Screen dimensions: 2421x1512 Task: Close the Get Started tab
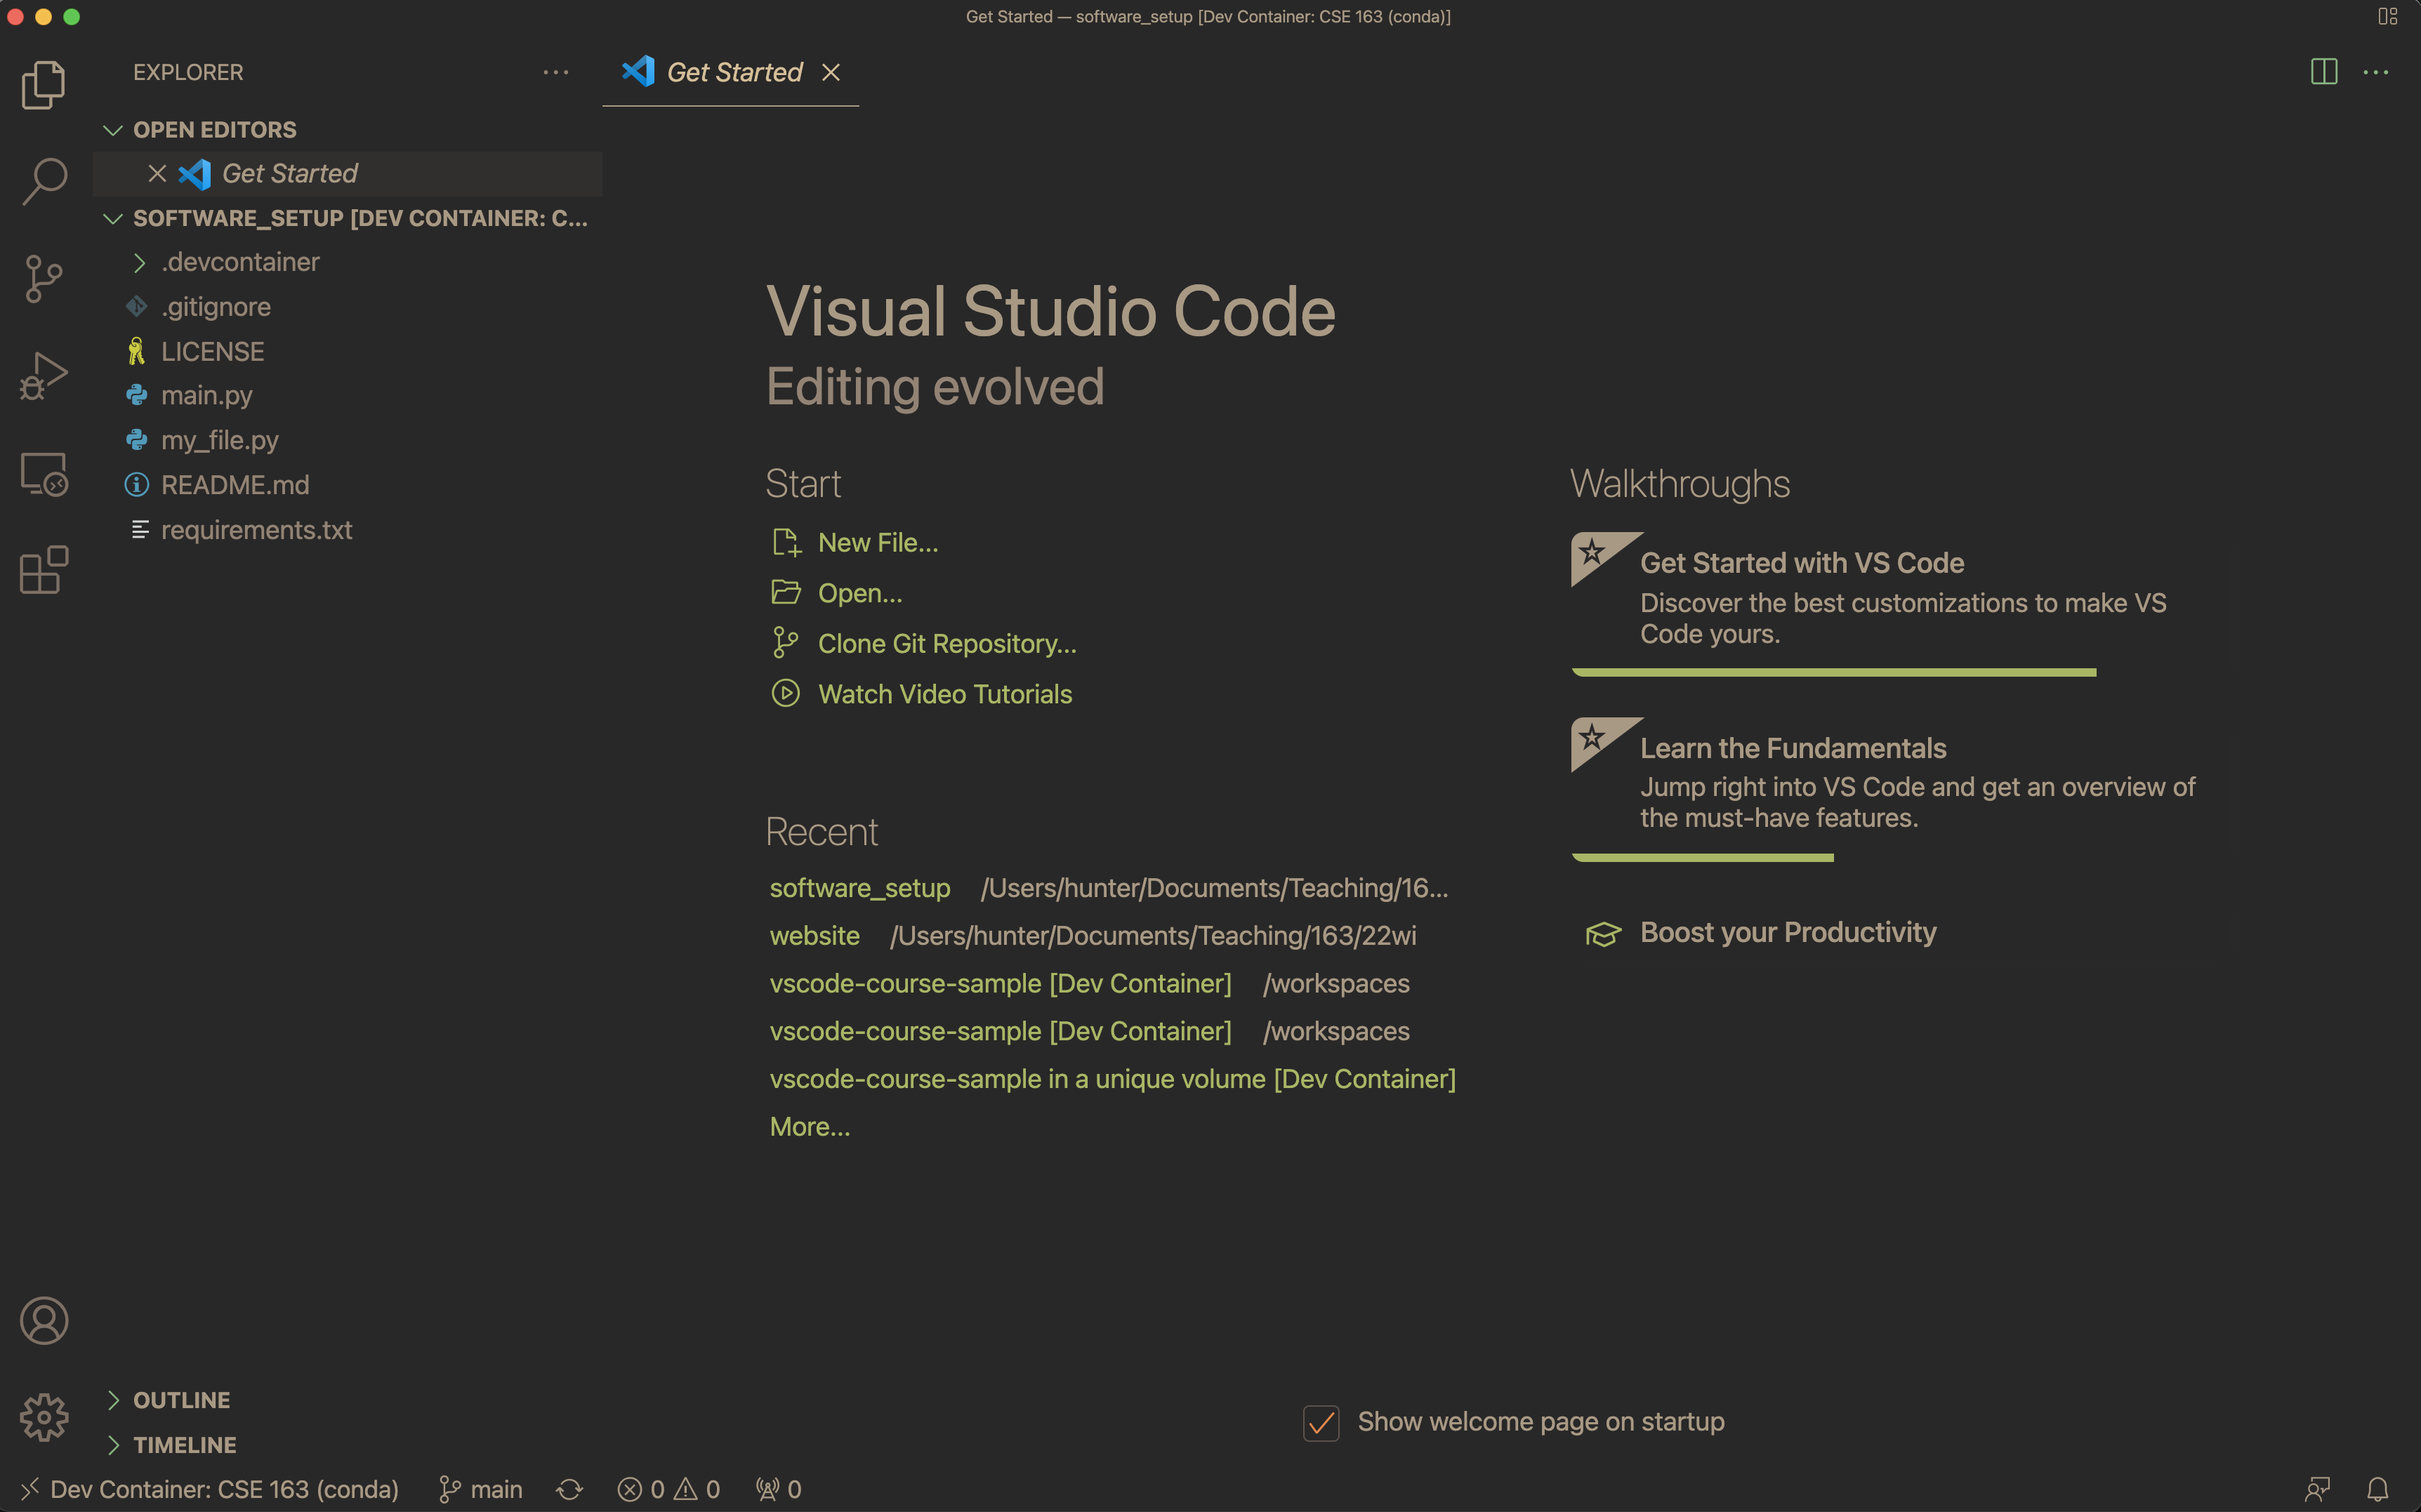(831, 72)
